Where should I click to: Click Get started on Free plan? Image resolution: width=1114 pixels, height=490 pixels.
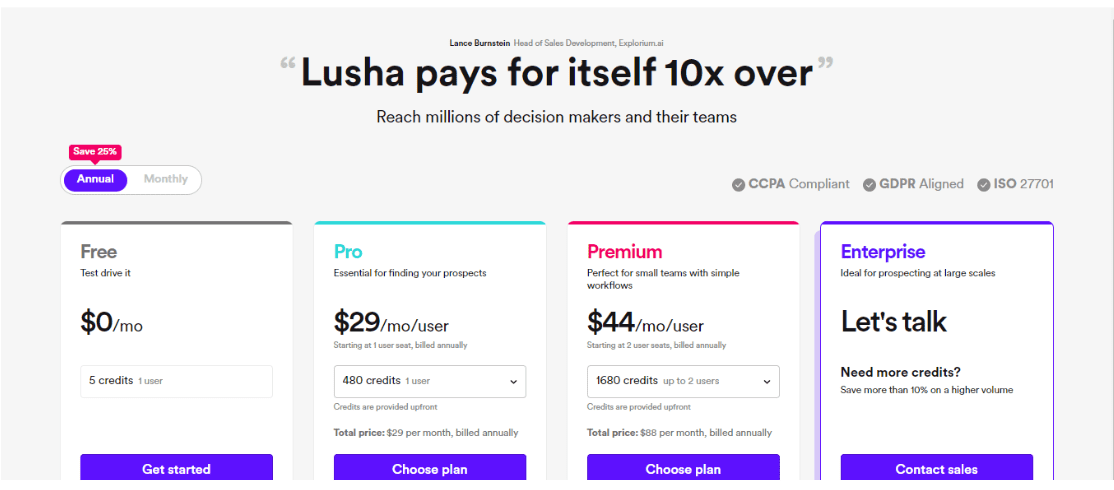176,468
